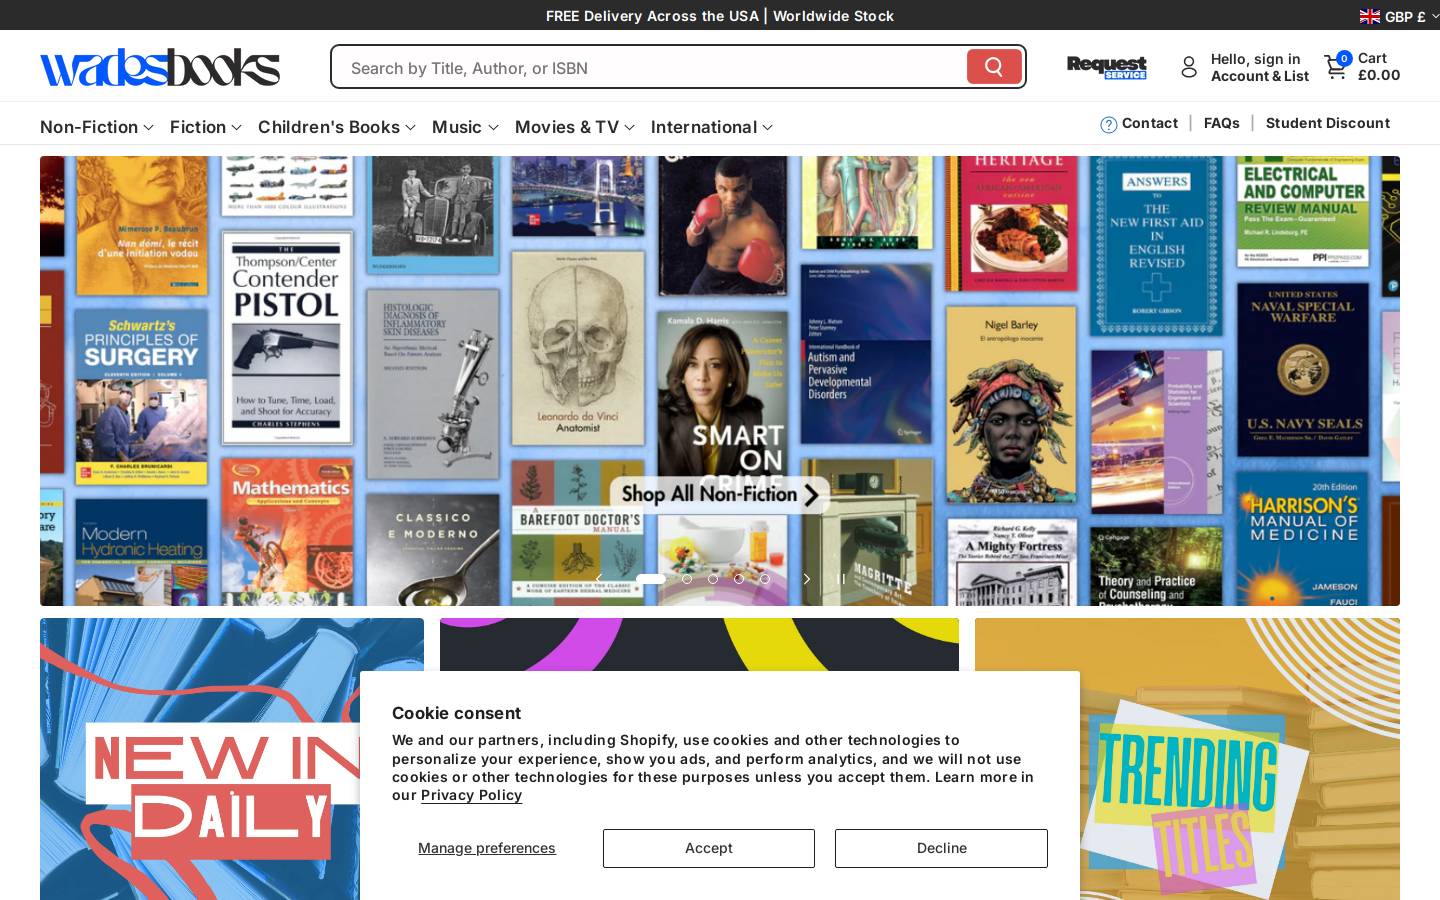This screenshot has height=900, width=1440.
Task: Click Shop All Non-Fiction banner button
Action: coord(720,494)
